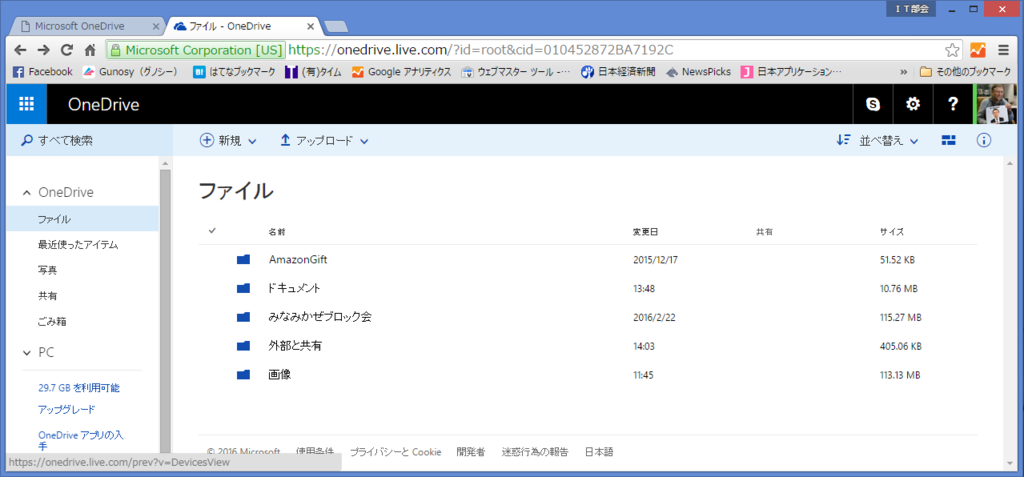1024x477 pixels.
Task: Open the settings gear in OneDrive header
Action: [x=912, y=105]
